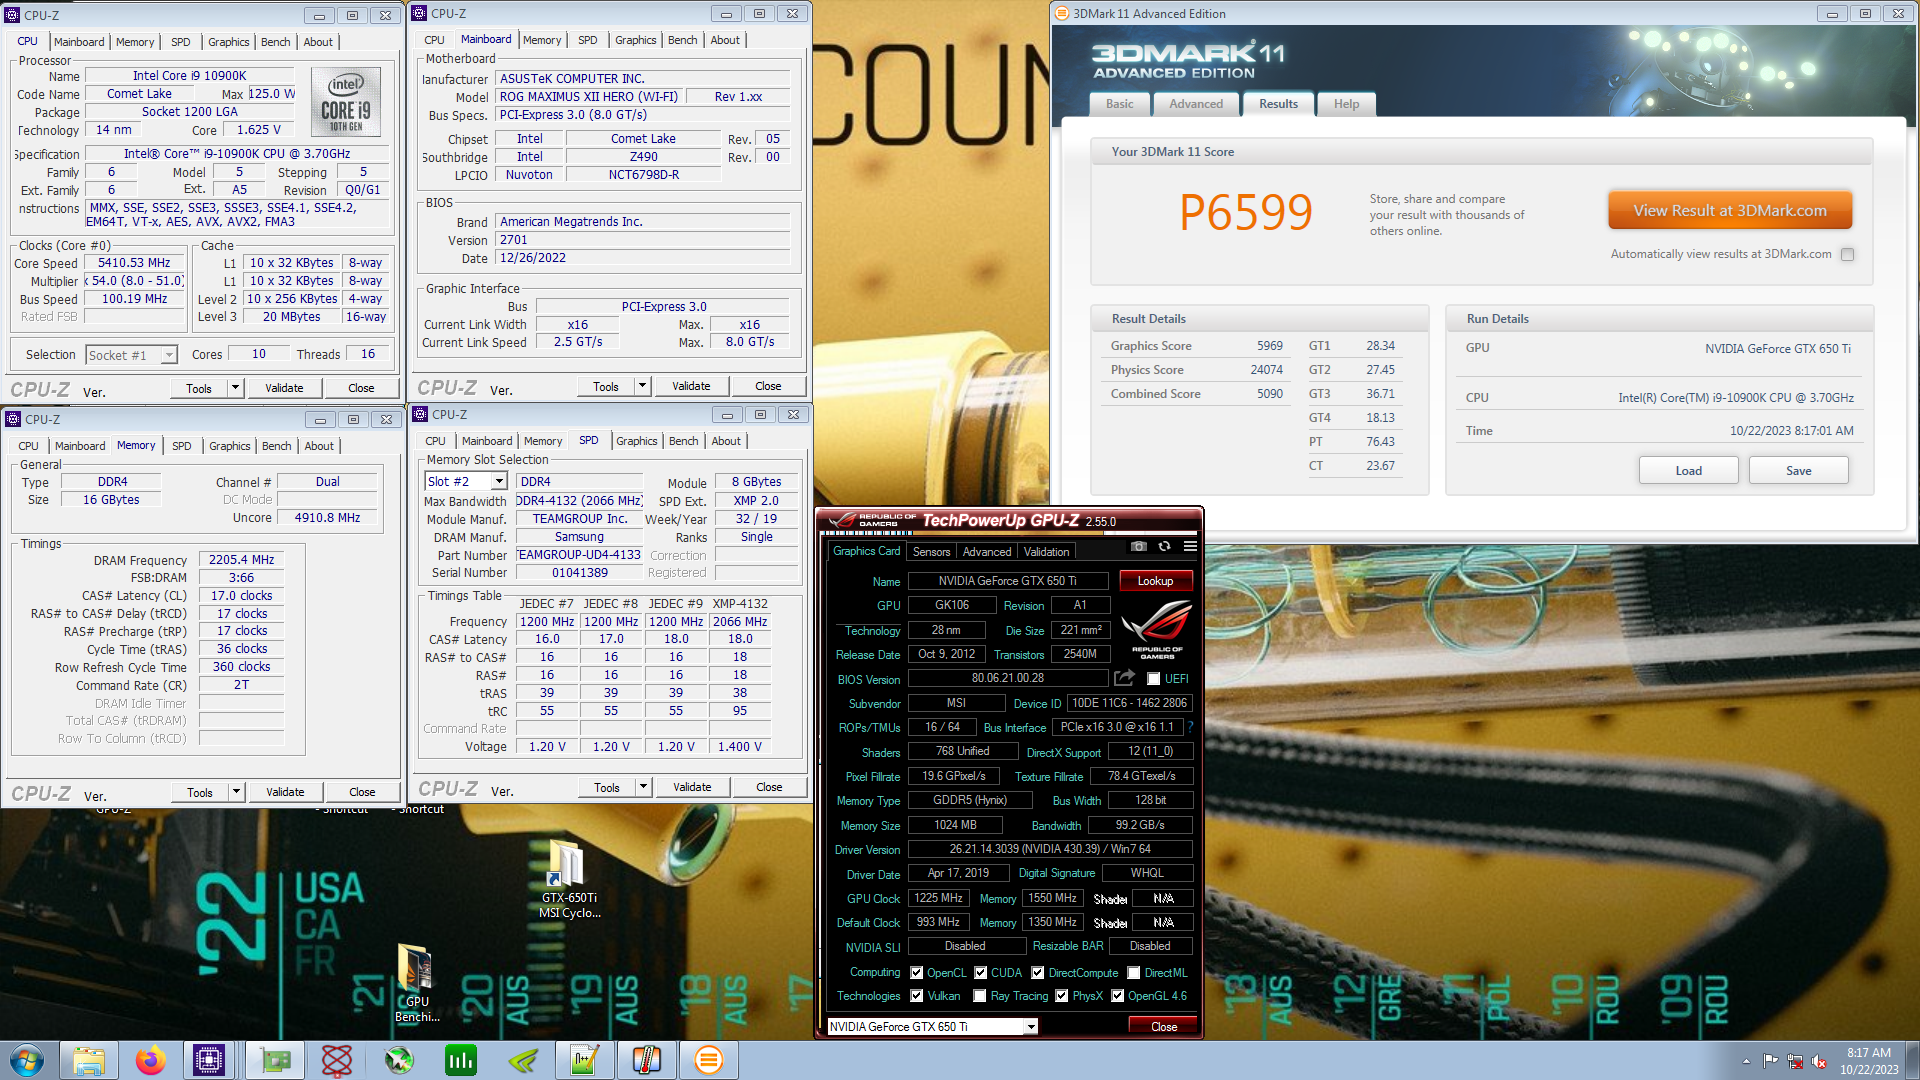The width and height of the screenshot is (1920, 1080).
Task: Open the orange 3DMark taskbar icon
Action: tap(709, 1060)
